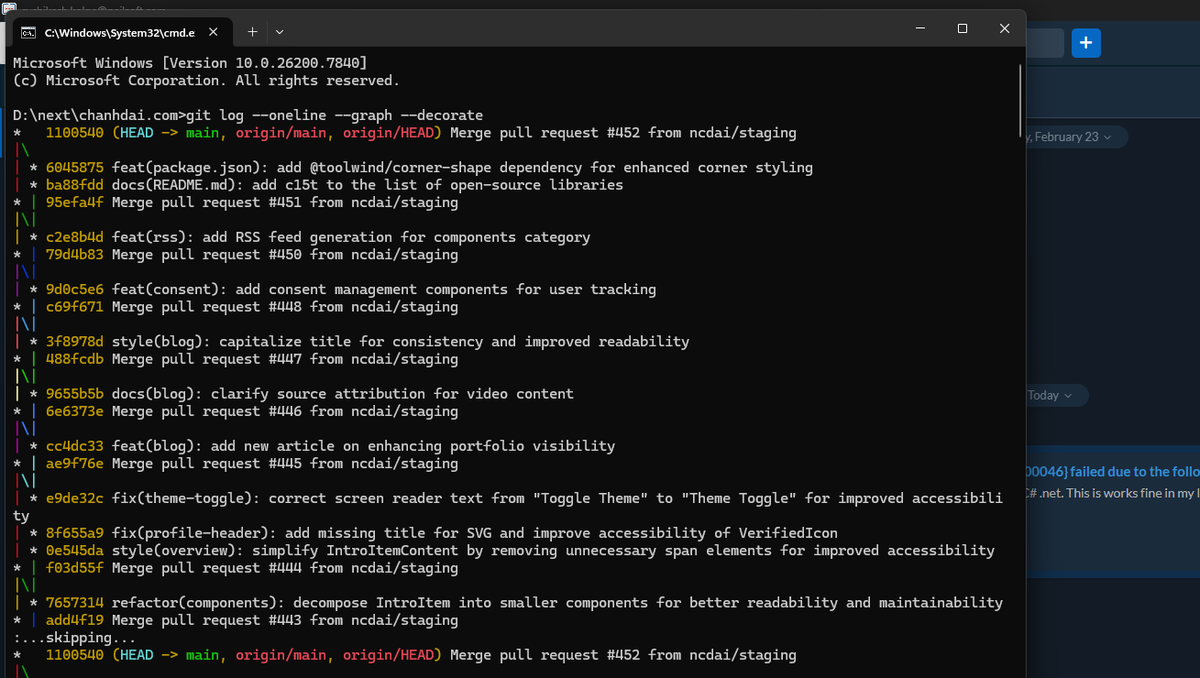Click commit hash 9d0c5e6

tap(74, 289)
